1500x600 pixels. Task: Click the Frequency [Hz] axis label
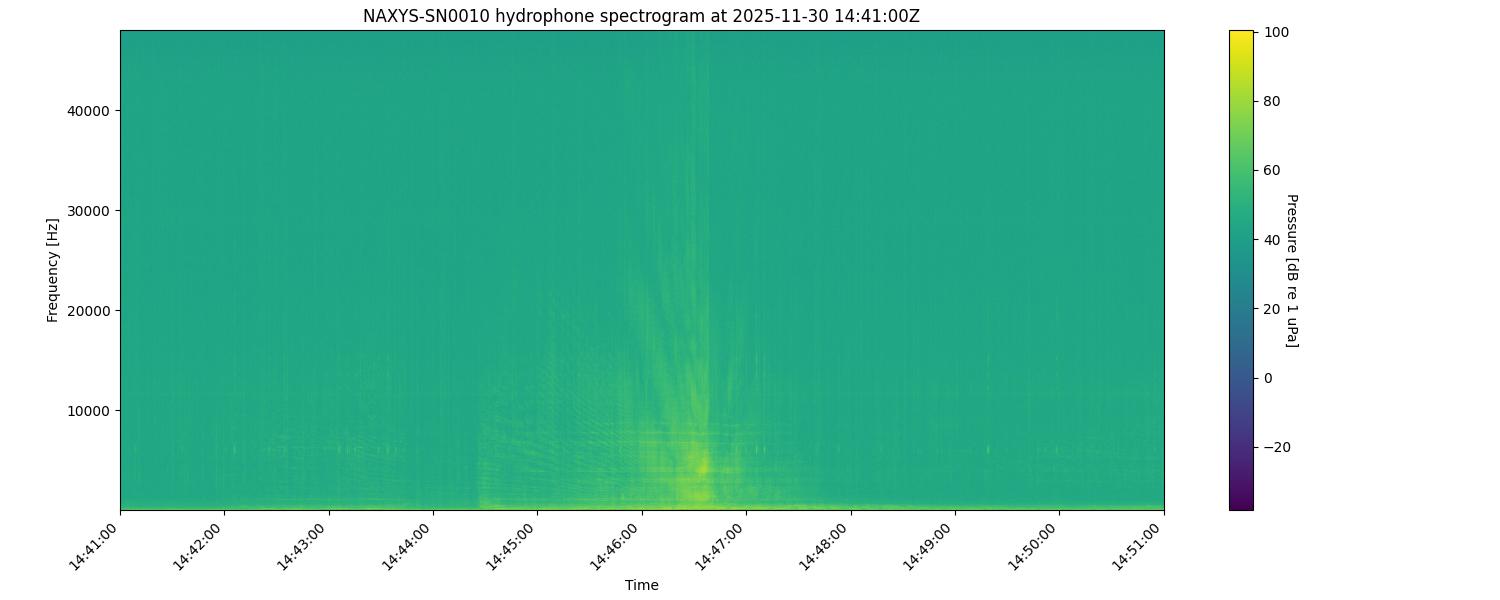click(53, 270)
